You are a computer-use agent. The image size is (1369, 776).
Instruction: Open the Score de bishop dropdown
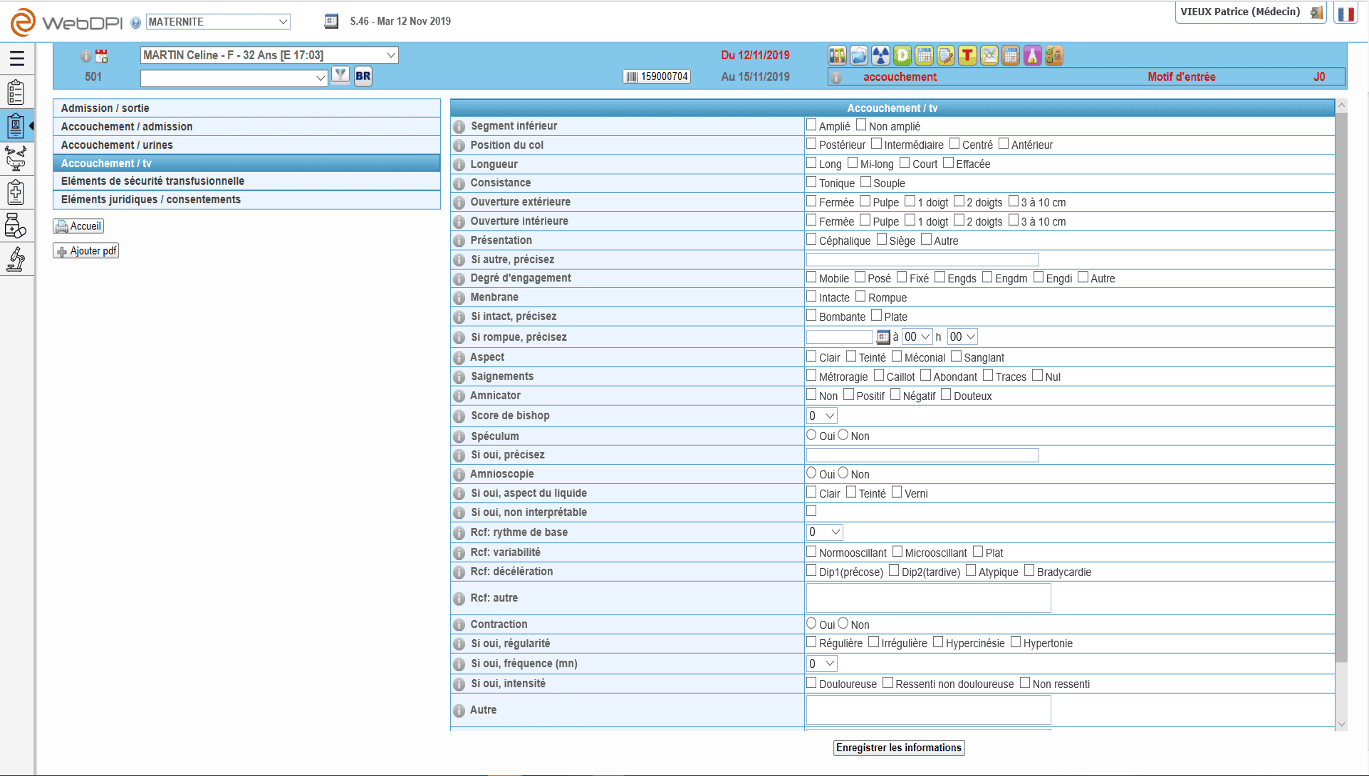click(822, 415)
